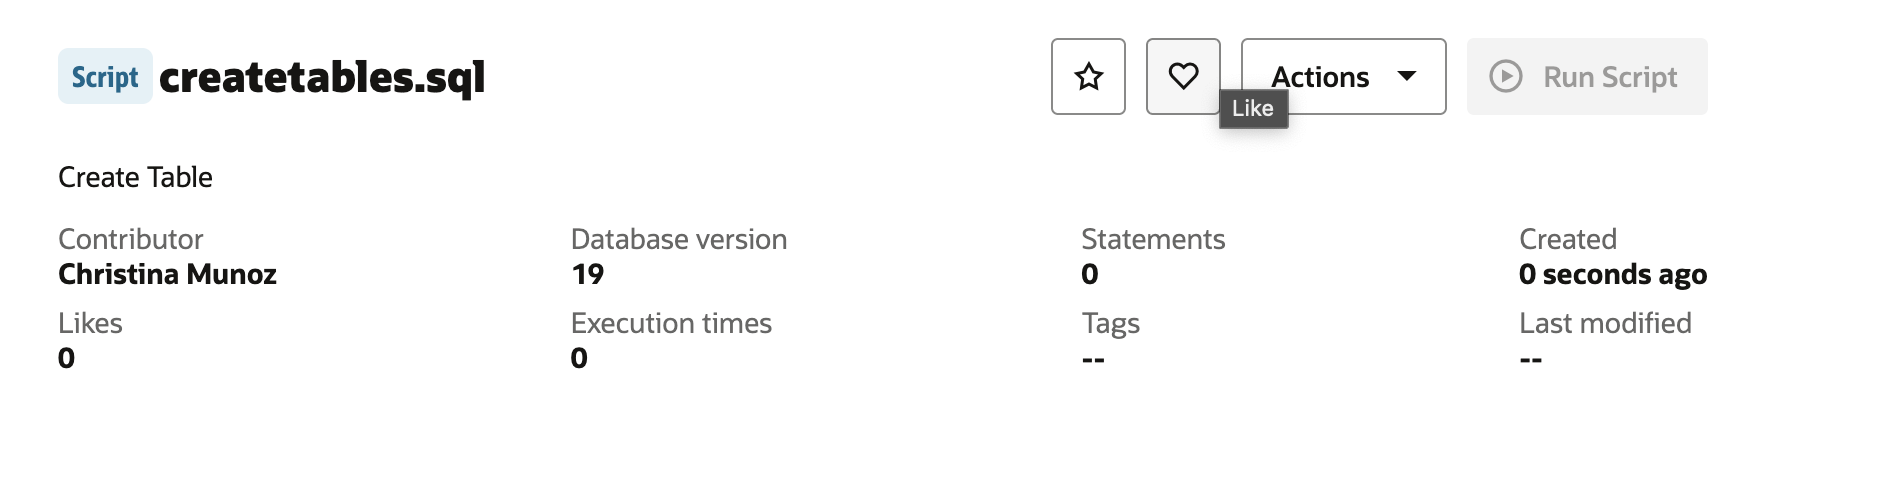
Task: Like the script with the heart icon
Action: pos(1183,76)
